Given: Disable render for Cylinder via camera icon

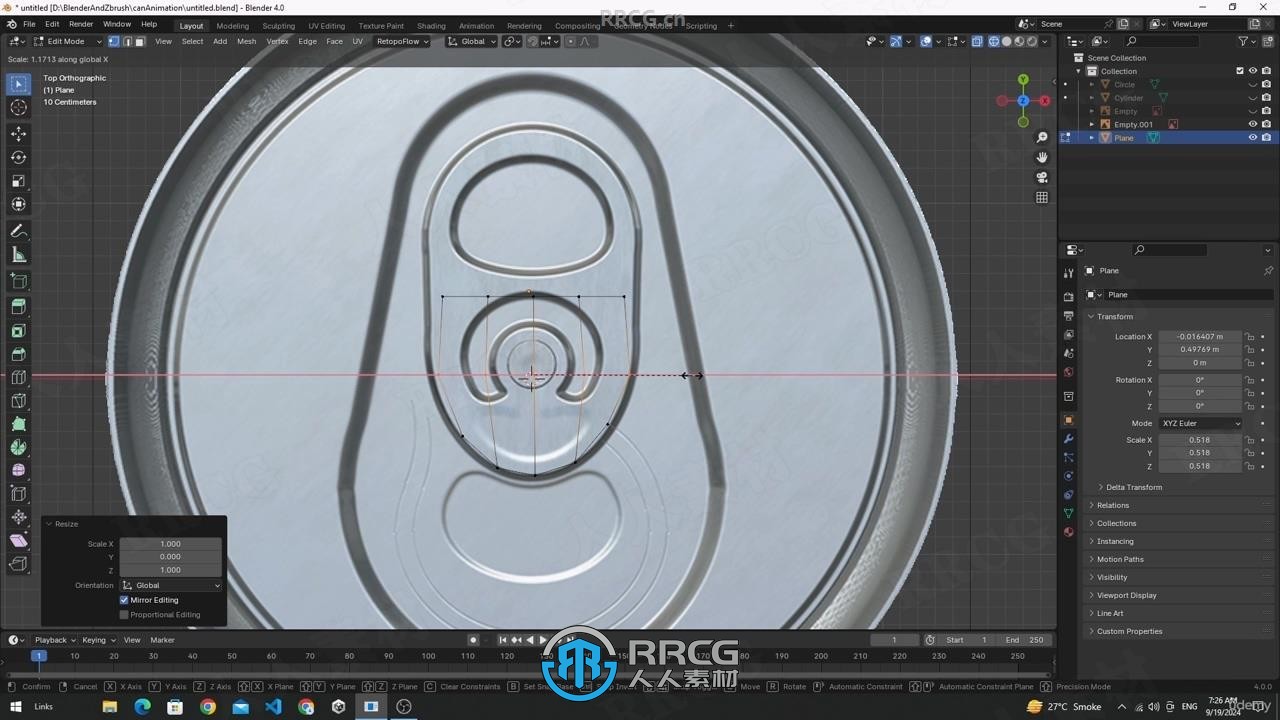Looking at the screenshot, I should pos(1266,98).
